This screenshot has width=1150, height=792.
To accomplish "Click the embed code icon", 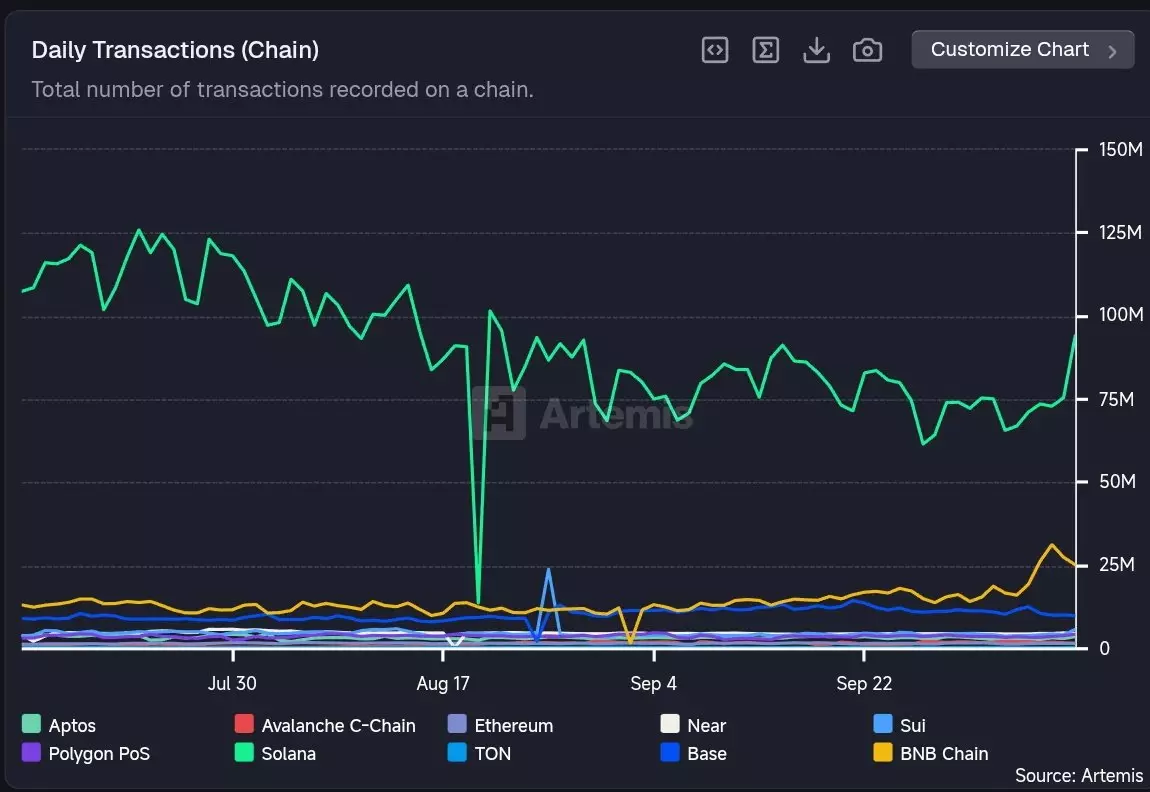I will point(715,50).
